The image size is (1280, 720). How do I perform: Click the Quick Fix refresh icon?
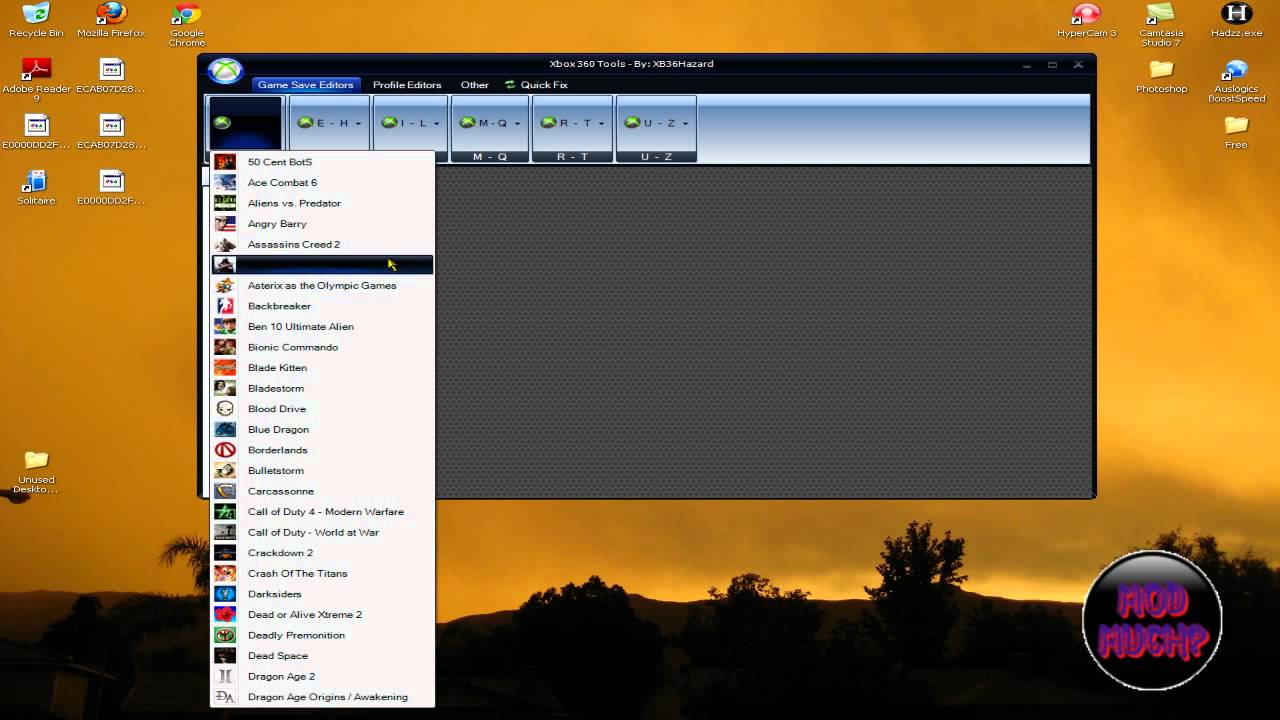click(x=510, y=85)
